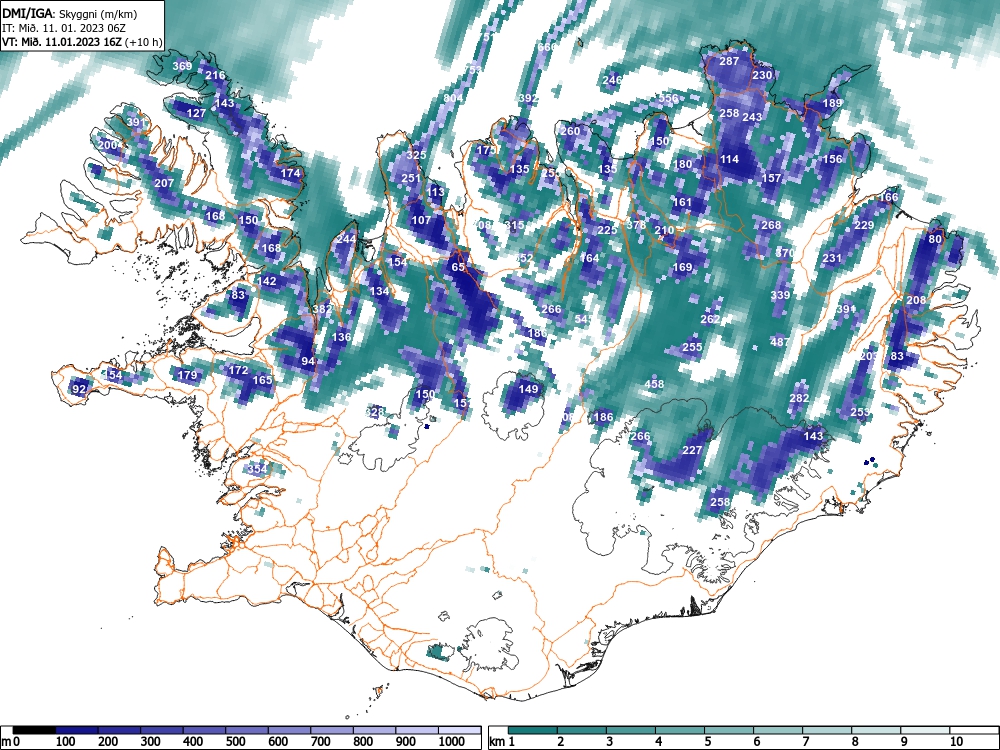The width and height of the screenshot is (1000, 750).
Task: Select the black swatch between 0 and 100 m
Action: click(34, 730)
